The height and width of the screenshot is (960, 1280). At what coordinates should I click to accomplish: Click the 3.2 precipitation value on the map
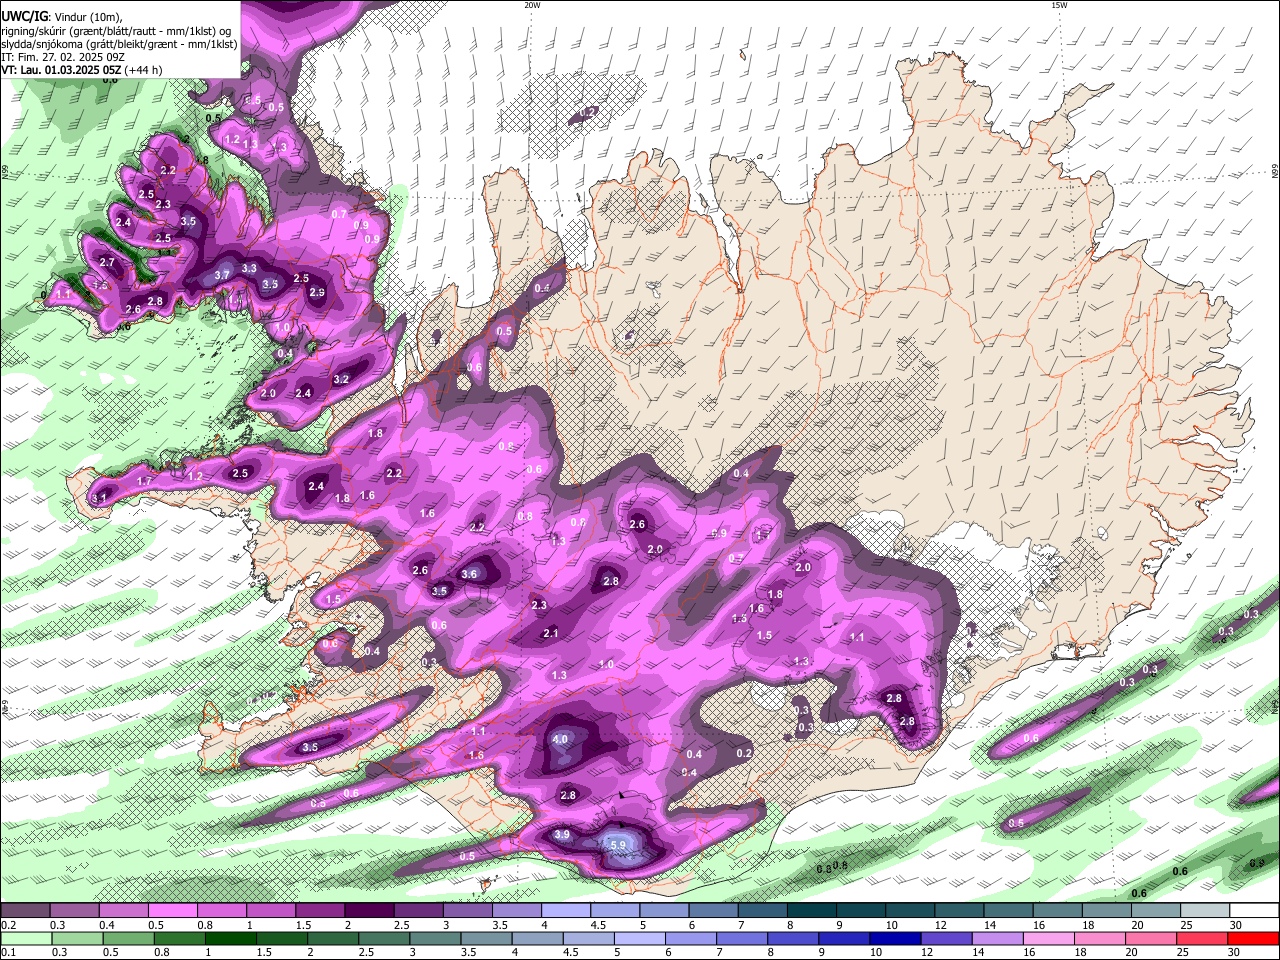341,379
